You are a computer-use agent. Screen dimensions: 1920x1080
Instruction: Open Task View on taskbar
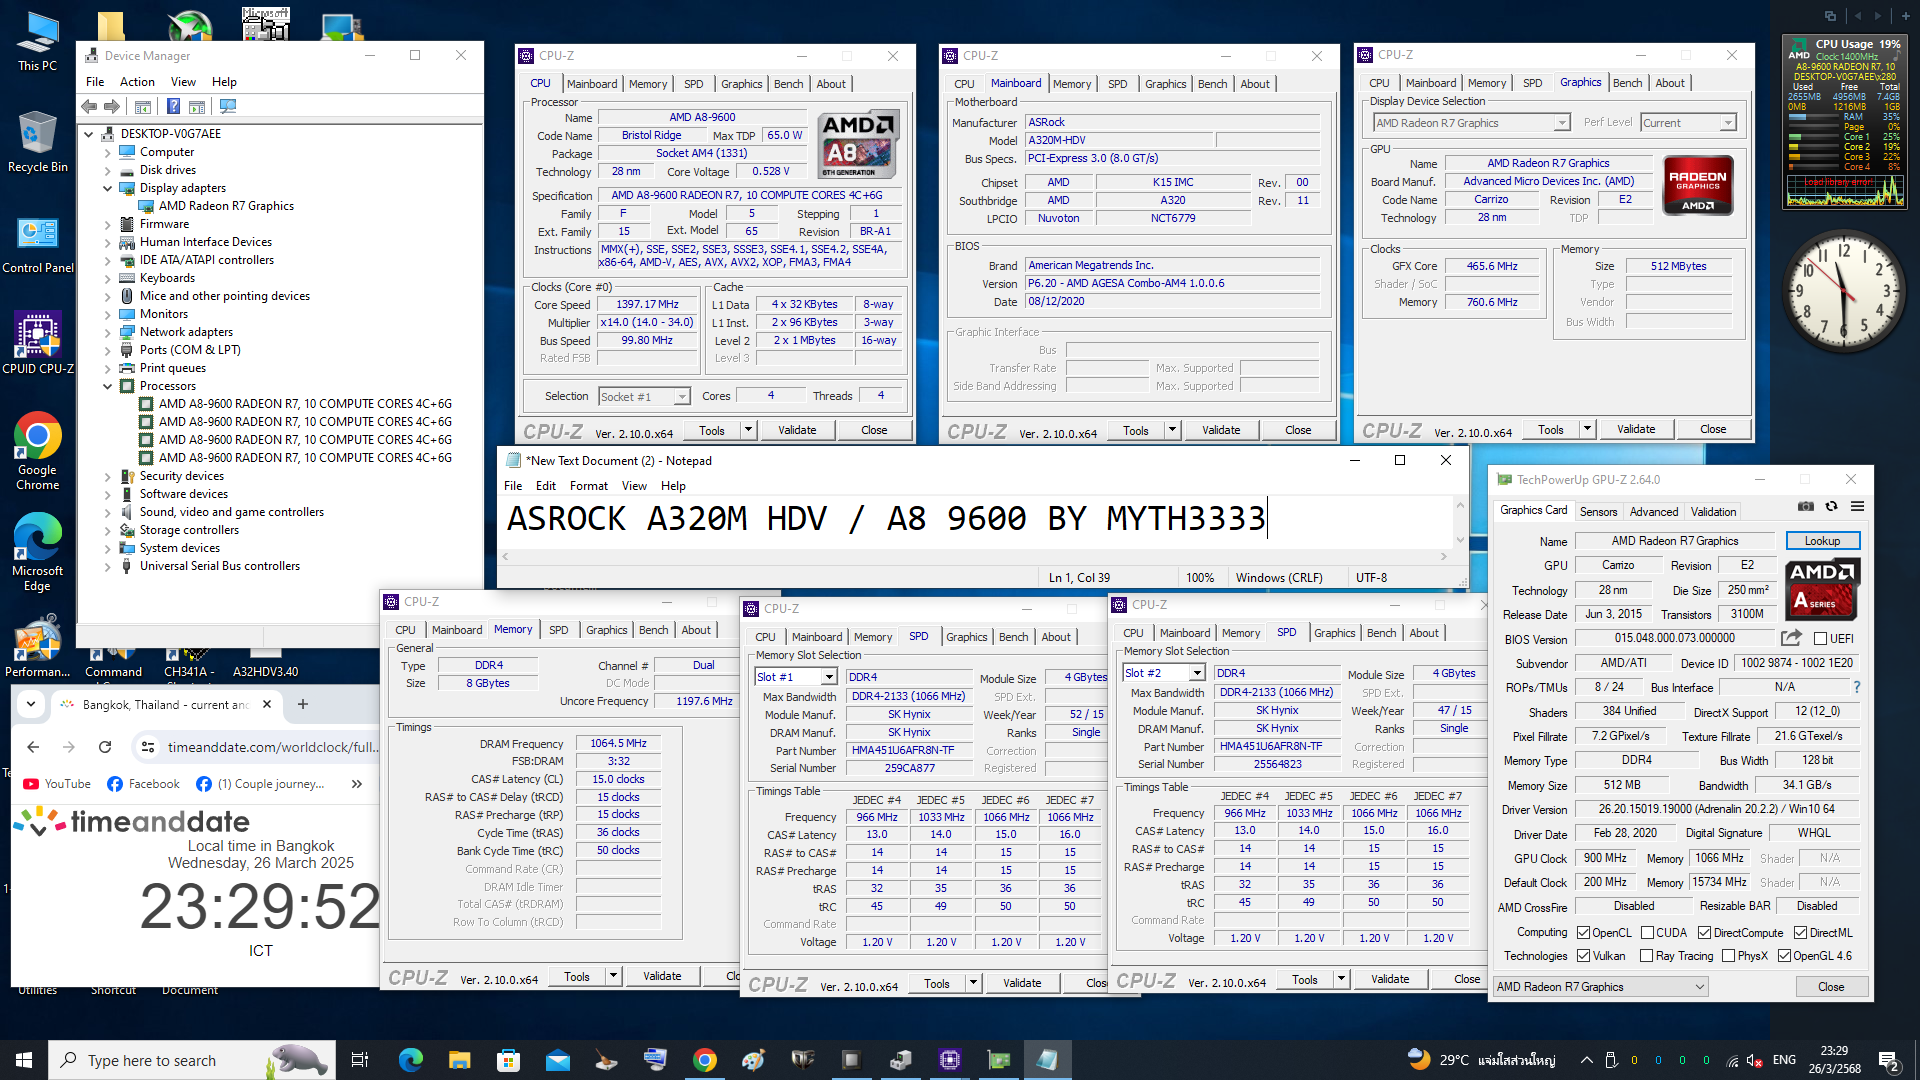point(360,1060)
